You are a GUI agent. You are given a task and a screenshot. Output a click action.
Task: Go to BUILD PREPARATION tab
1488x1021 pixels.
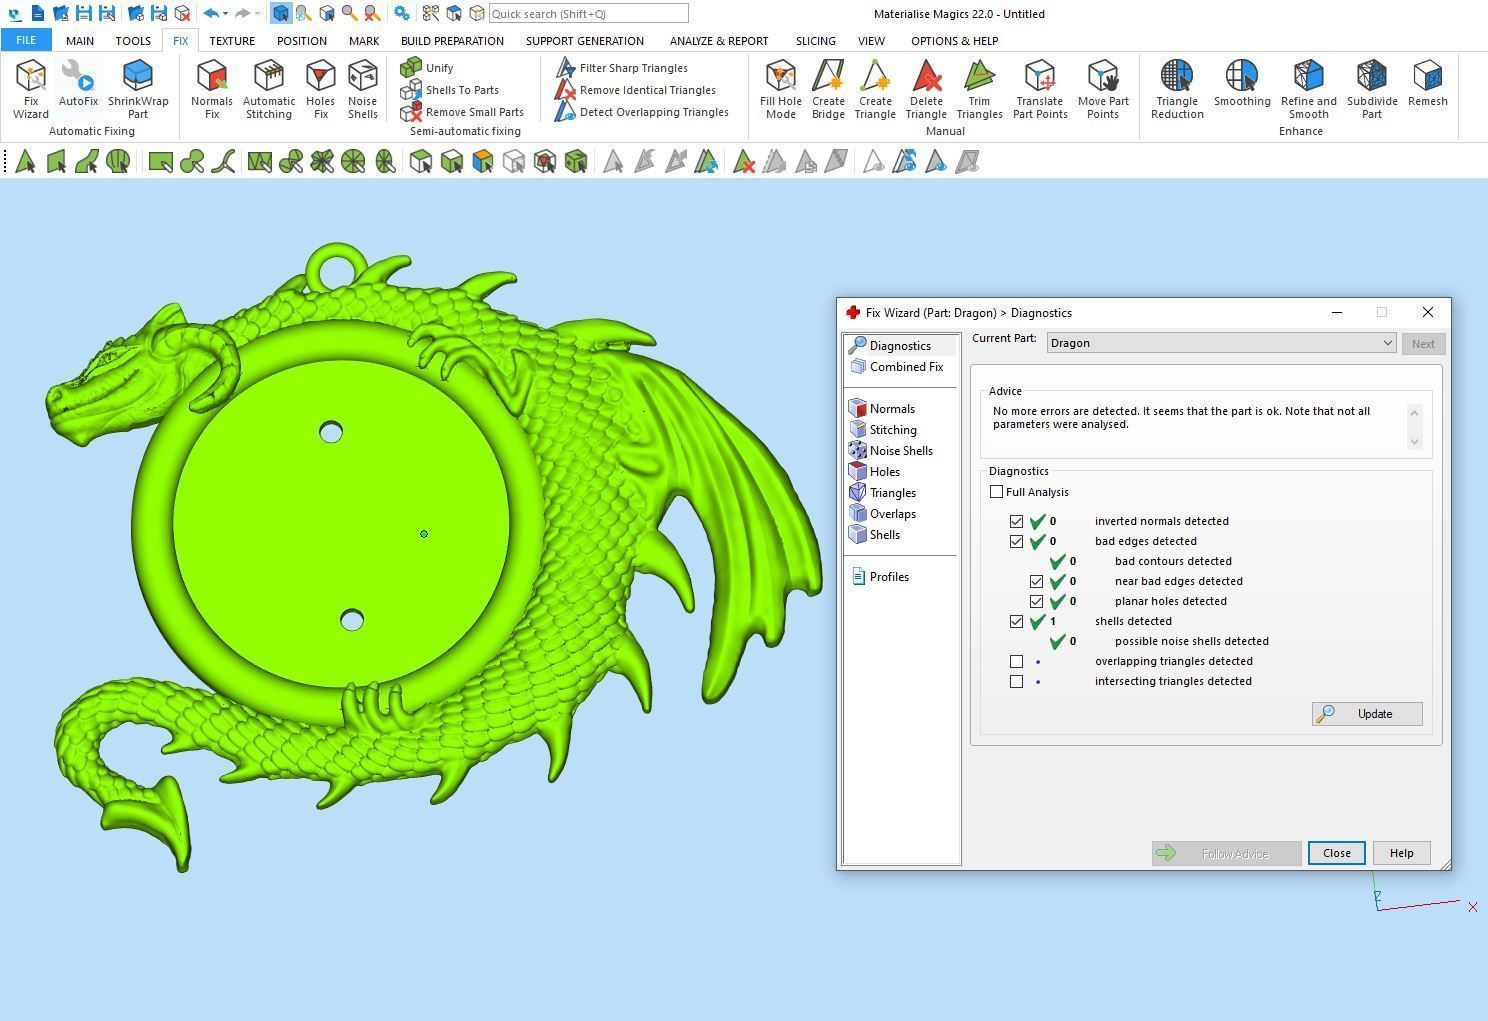[452, 41]
